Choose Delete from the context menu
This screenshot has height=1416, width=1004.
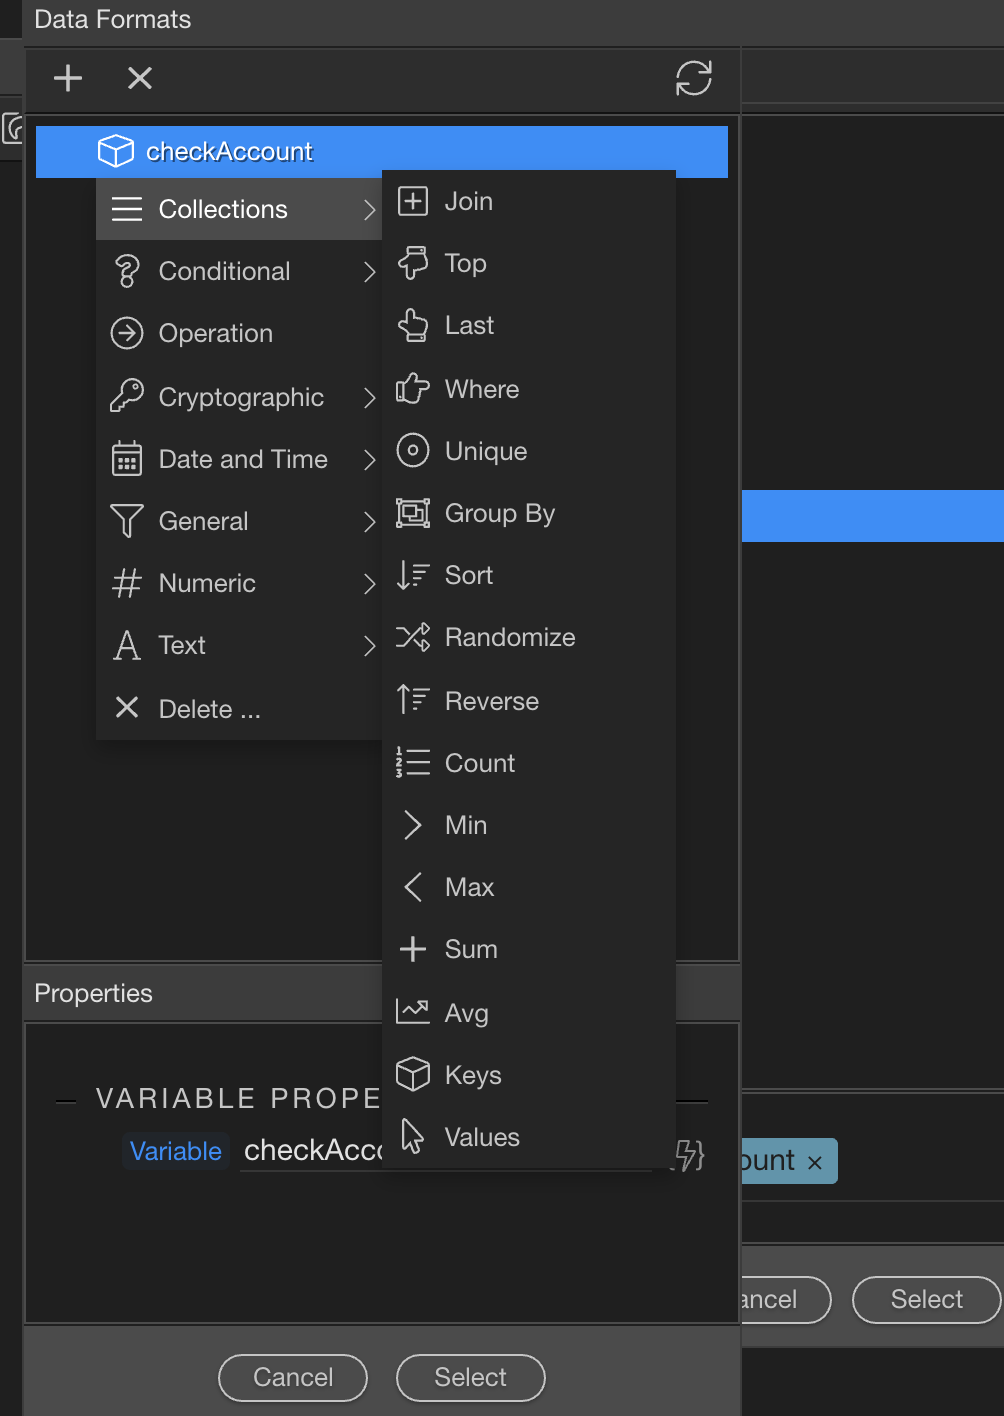pyautogui.click(x=208, y=709)
